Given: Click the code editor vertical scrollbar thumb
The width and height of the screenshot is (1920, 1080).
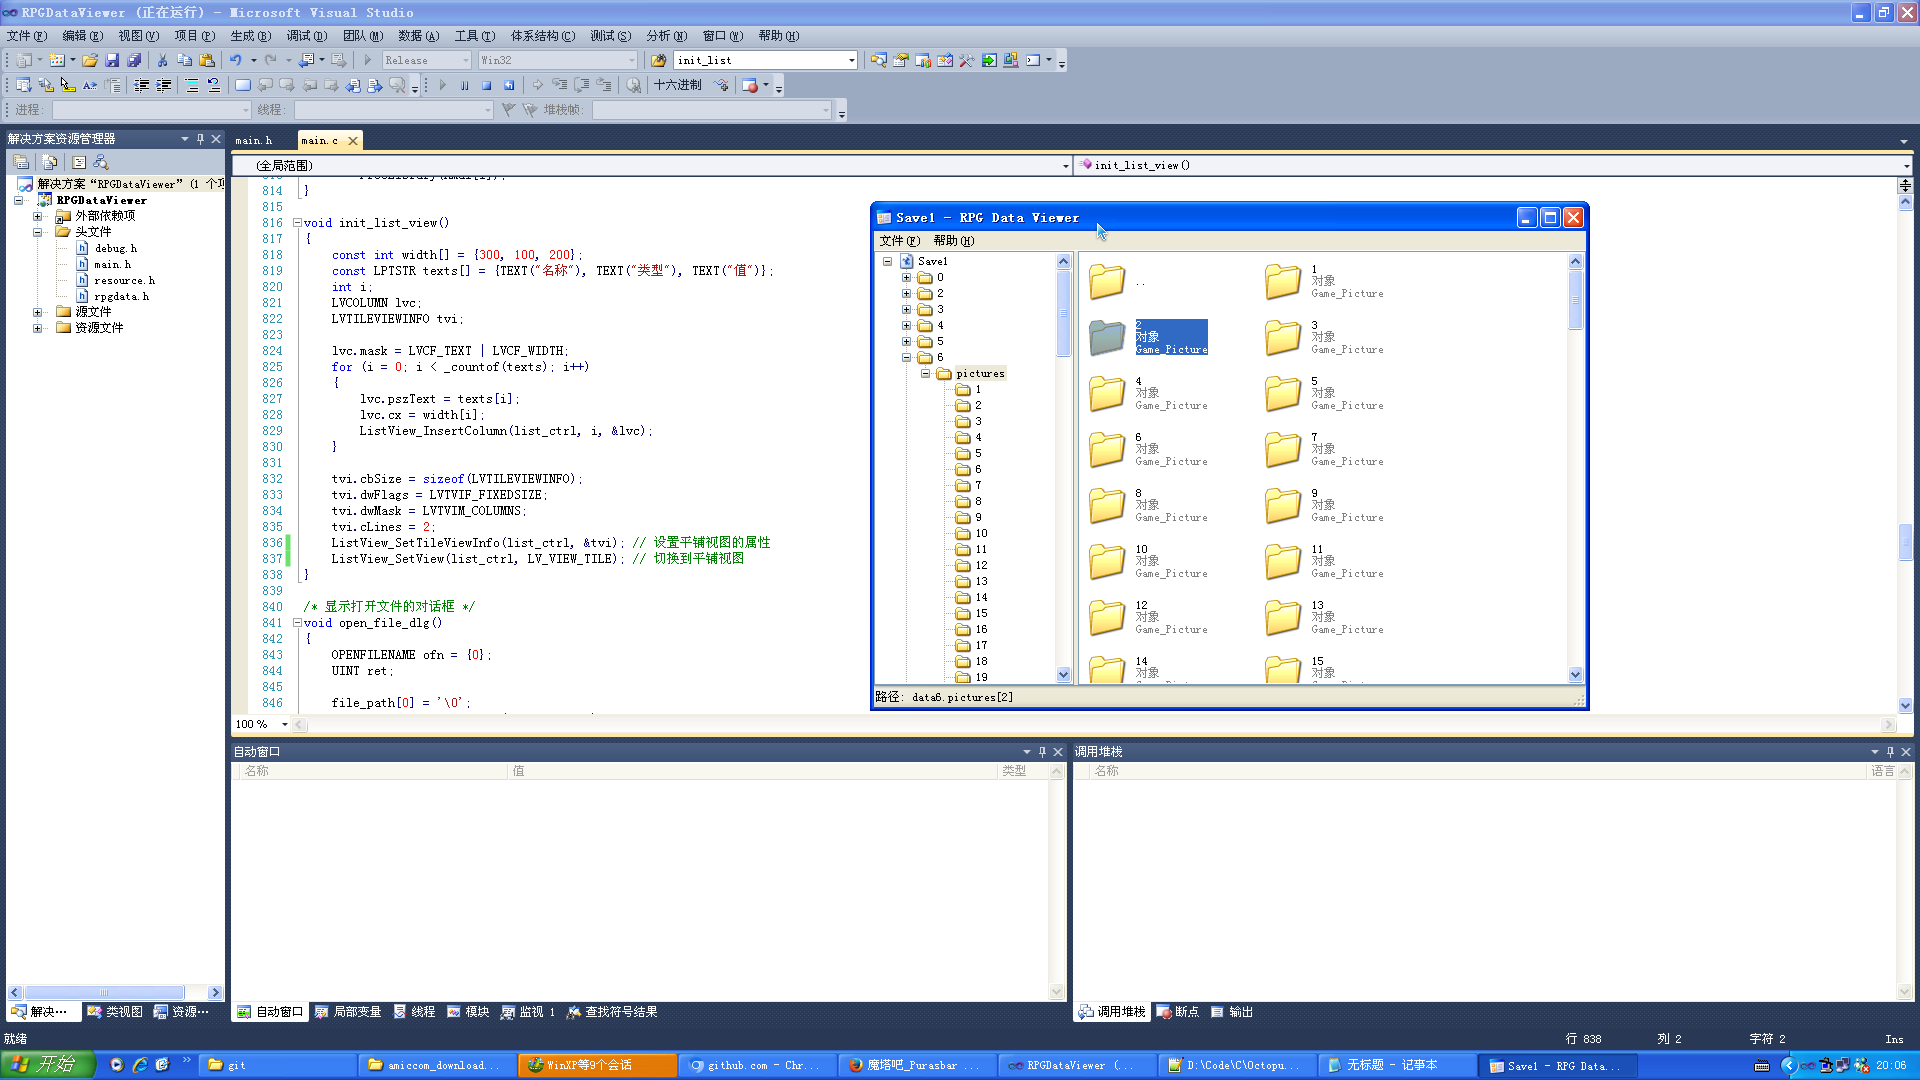Looking at the screenshot, I should tap(1905, 542).
